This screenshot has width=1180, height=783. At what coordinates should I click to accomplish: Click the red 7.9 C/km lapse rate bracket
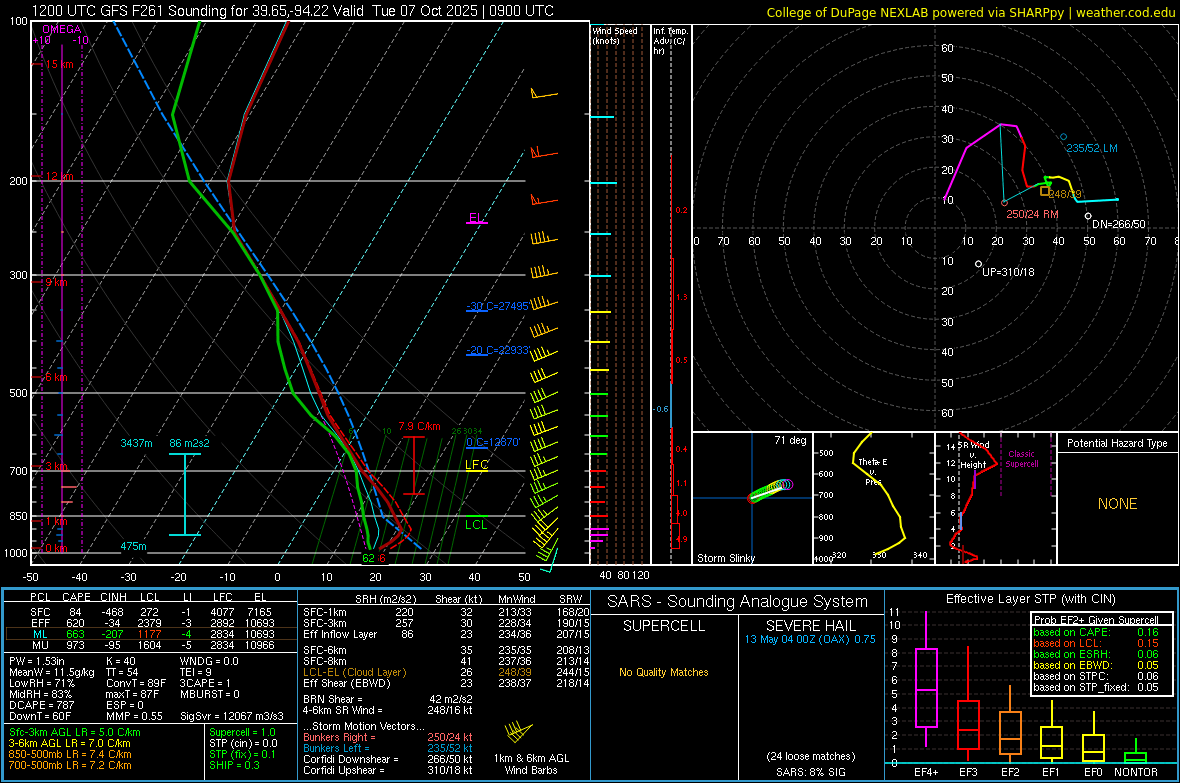[413, 465]
